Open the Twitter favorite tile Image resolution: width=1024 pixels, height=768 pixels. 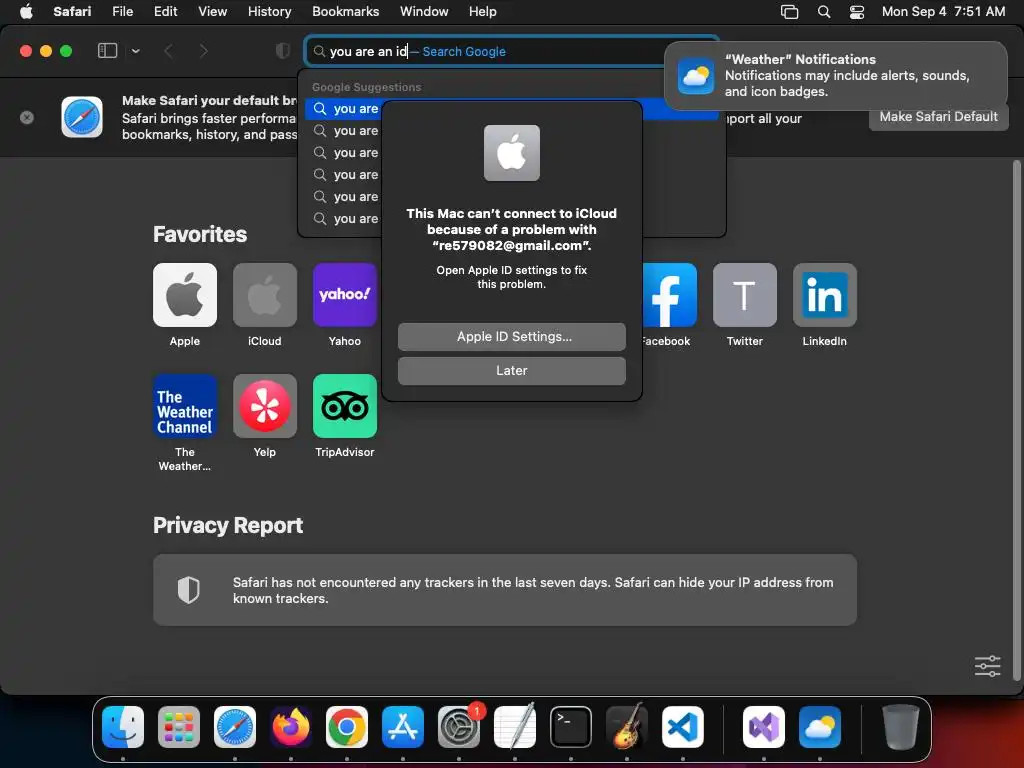point(744,295)
